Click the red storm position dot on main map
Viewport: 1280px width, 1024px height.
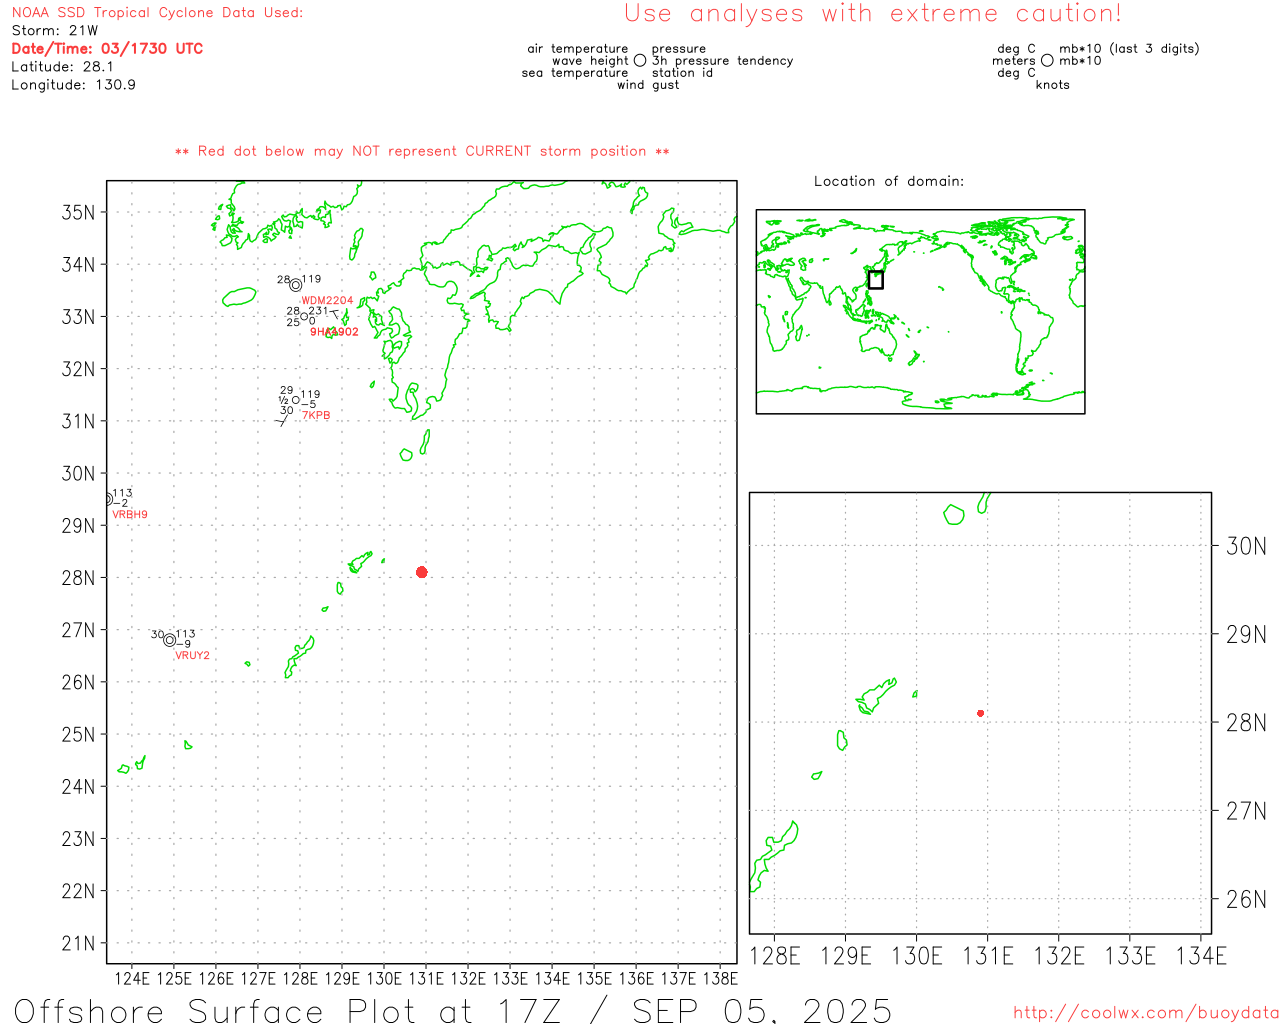422,572
